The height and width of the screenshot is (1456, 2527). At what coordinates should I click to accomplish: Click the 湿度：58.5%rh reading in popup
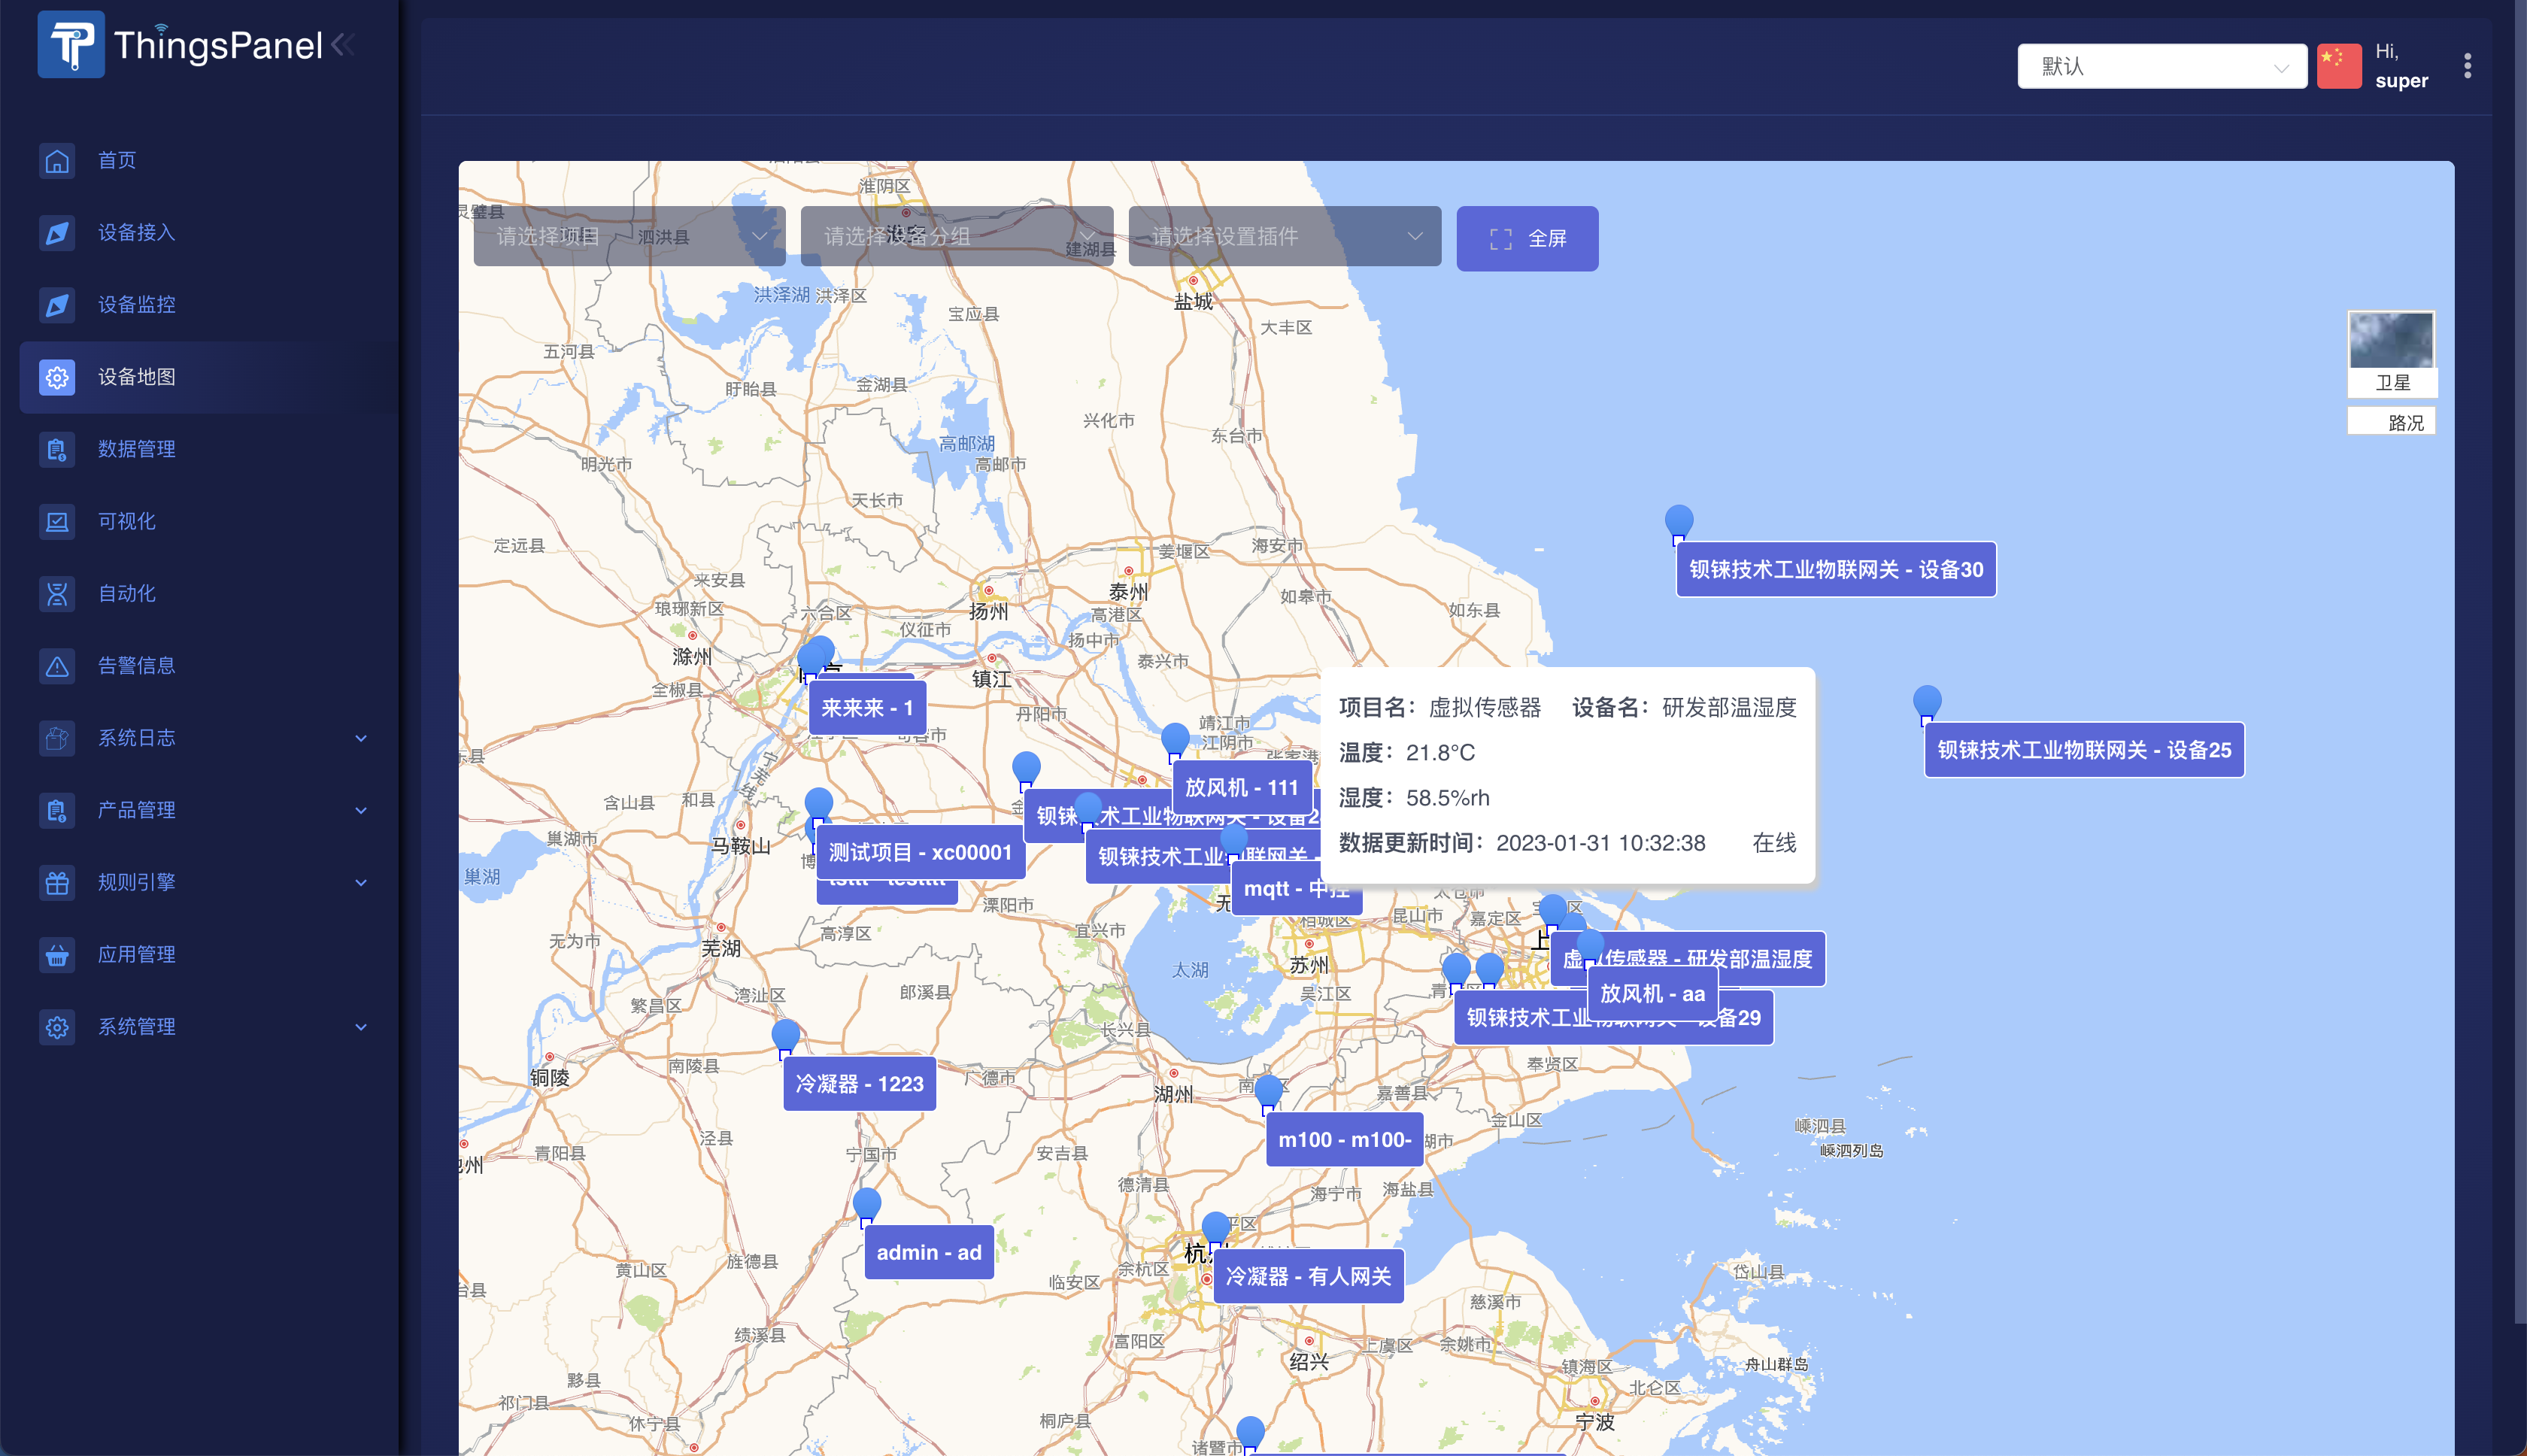pos(1414,797)
